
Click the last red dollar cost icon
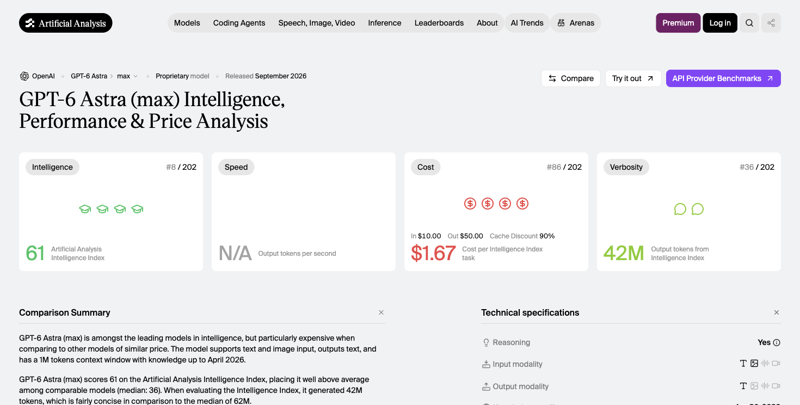pos(522,204)
